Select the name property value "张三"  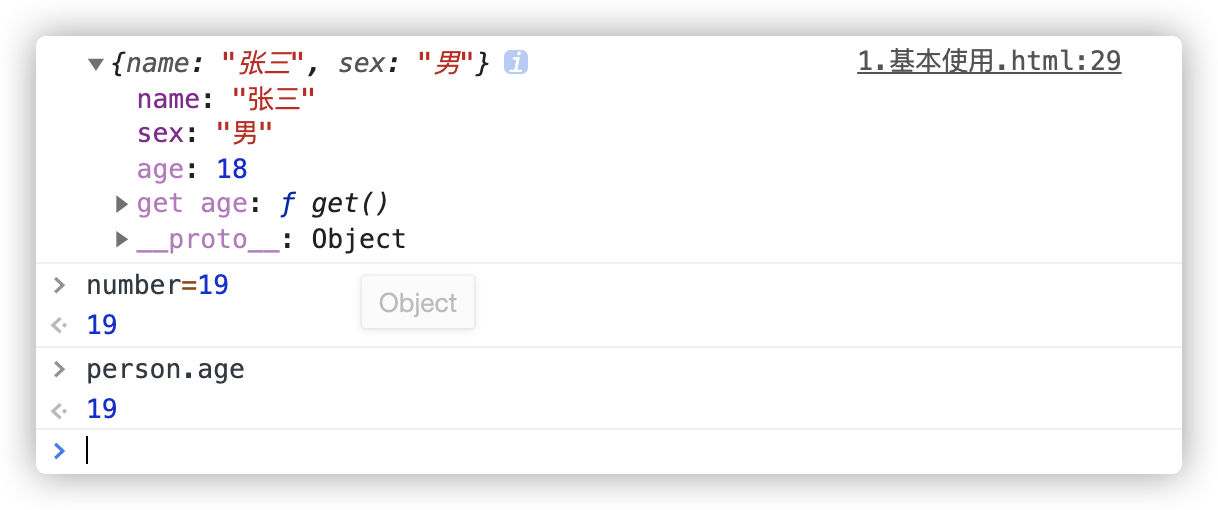point(273,99)
